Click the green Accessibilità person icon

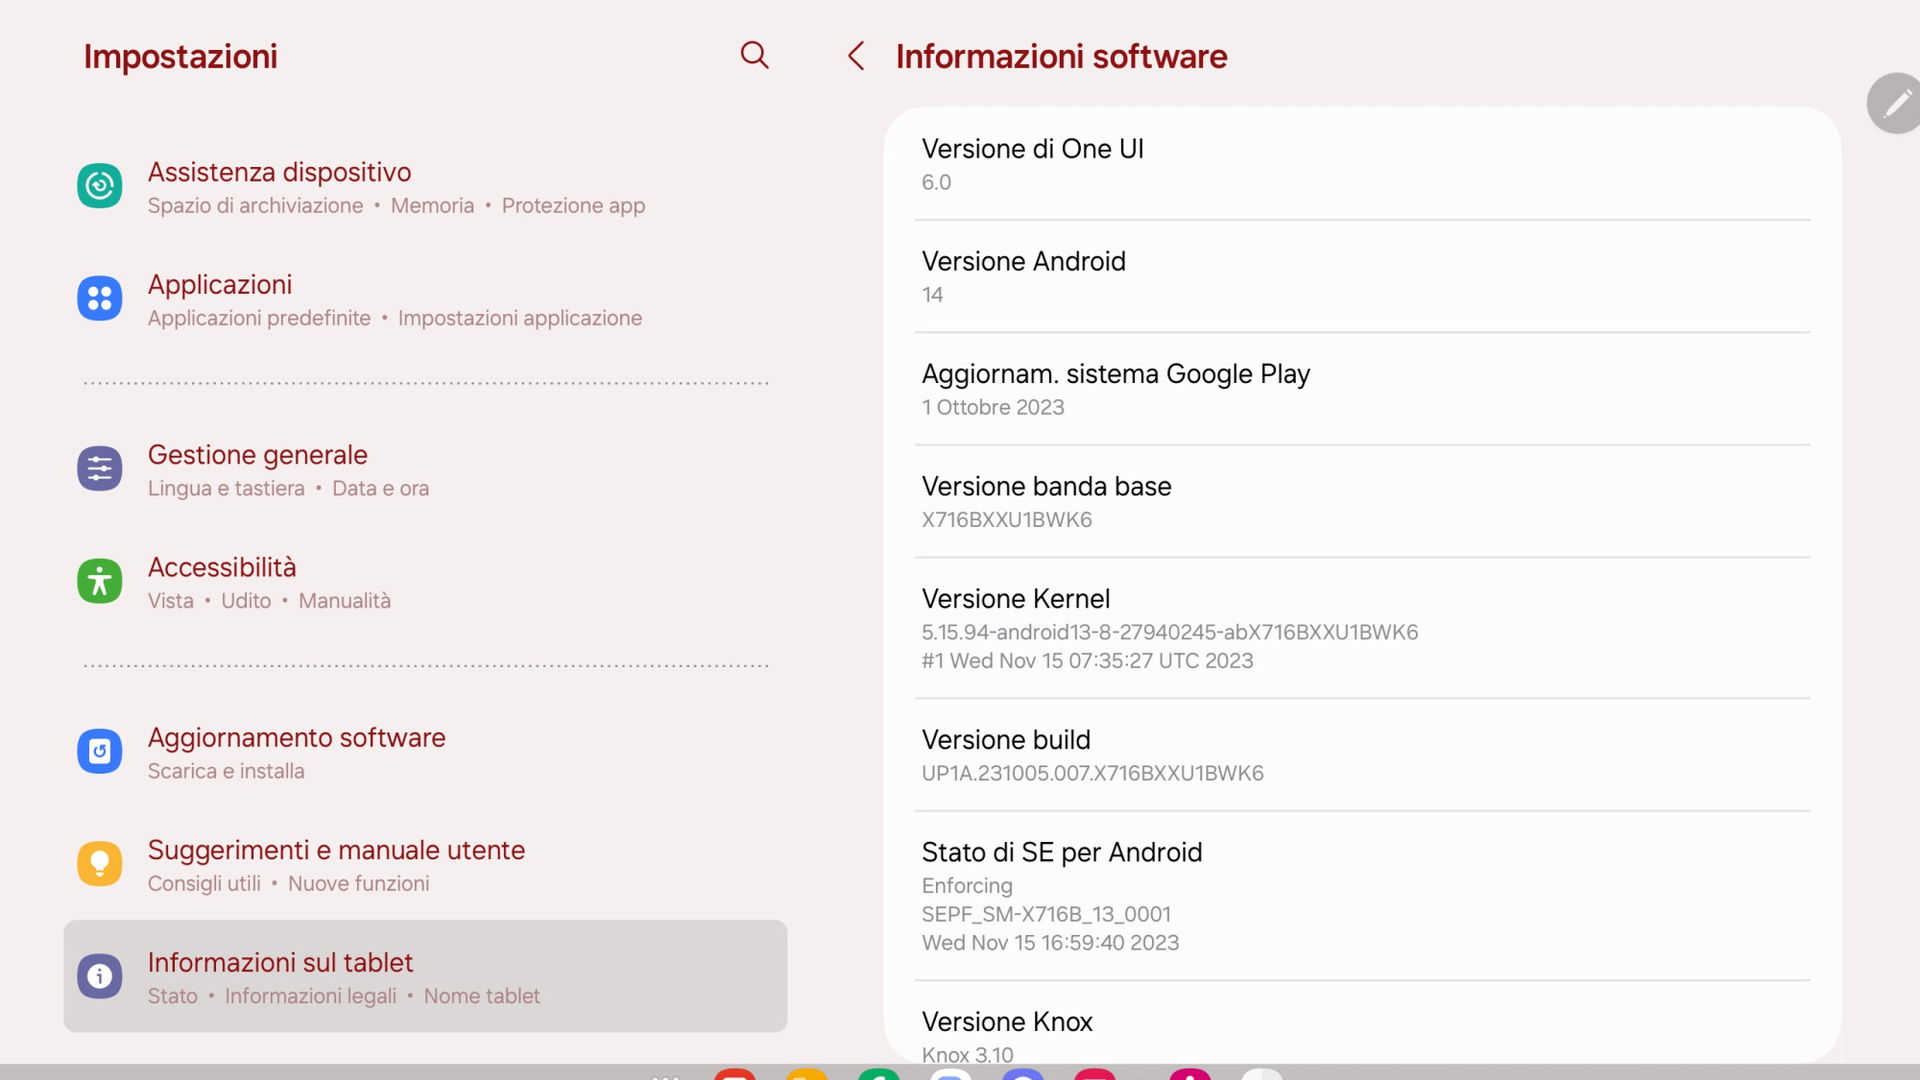(100, 581)
